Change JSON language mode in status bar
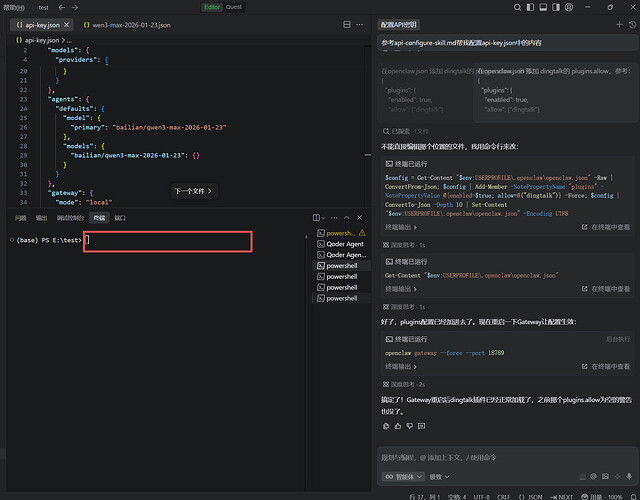The width and height of the screenshot is (640, 500). coord(531,497)
